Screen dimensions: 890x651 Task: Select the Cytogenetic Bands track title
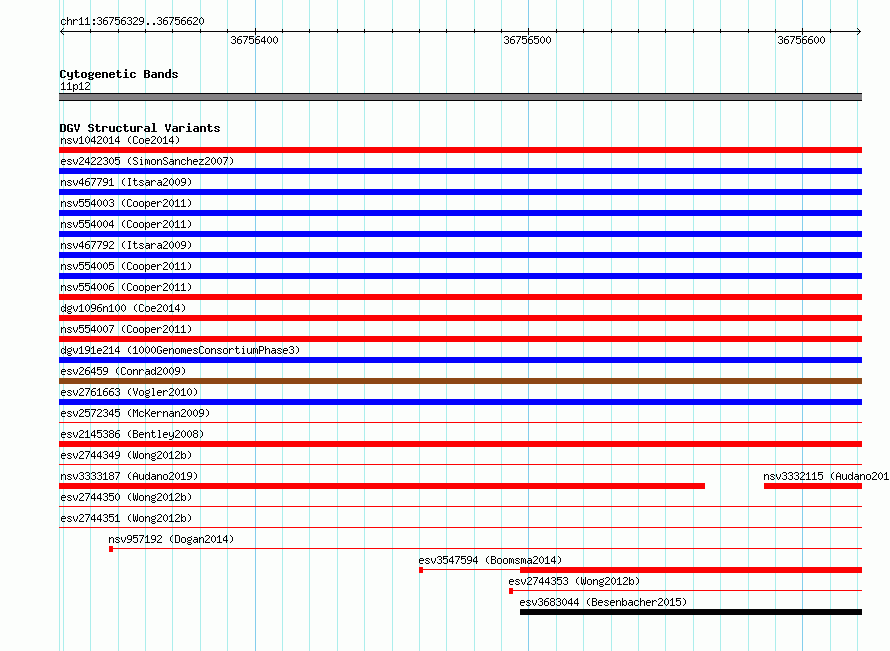point(119,74)
